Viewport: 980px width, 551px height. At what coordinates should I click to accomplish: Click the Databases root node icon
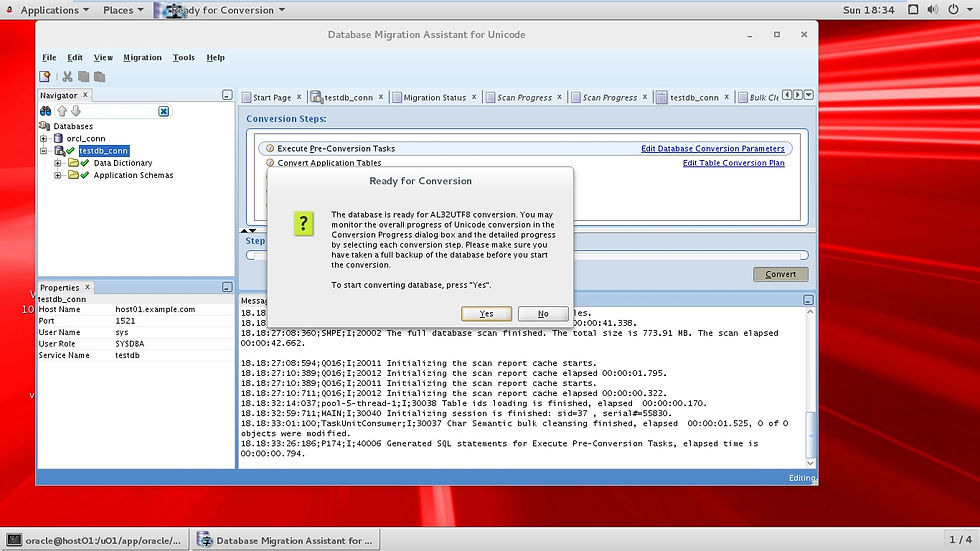click(45, 126)
